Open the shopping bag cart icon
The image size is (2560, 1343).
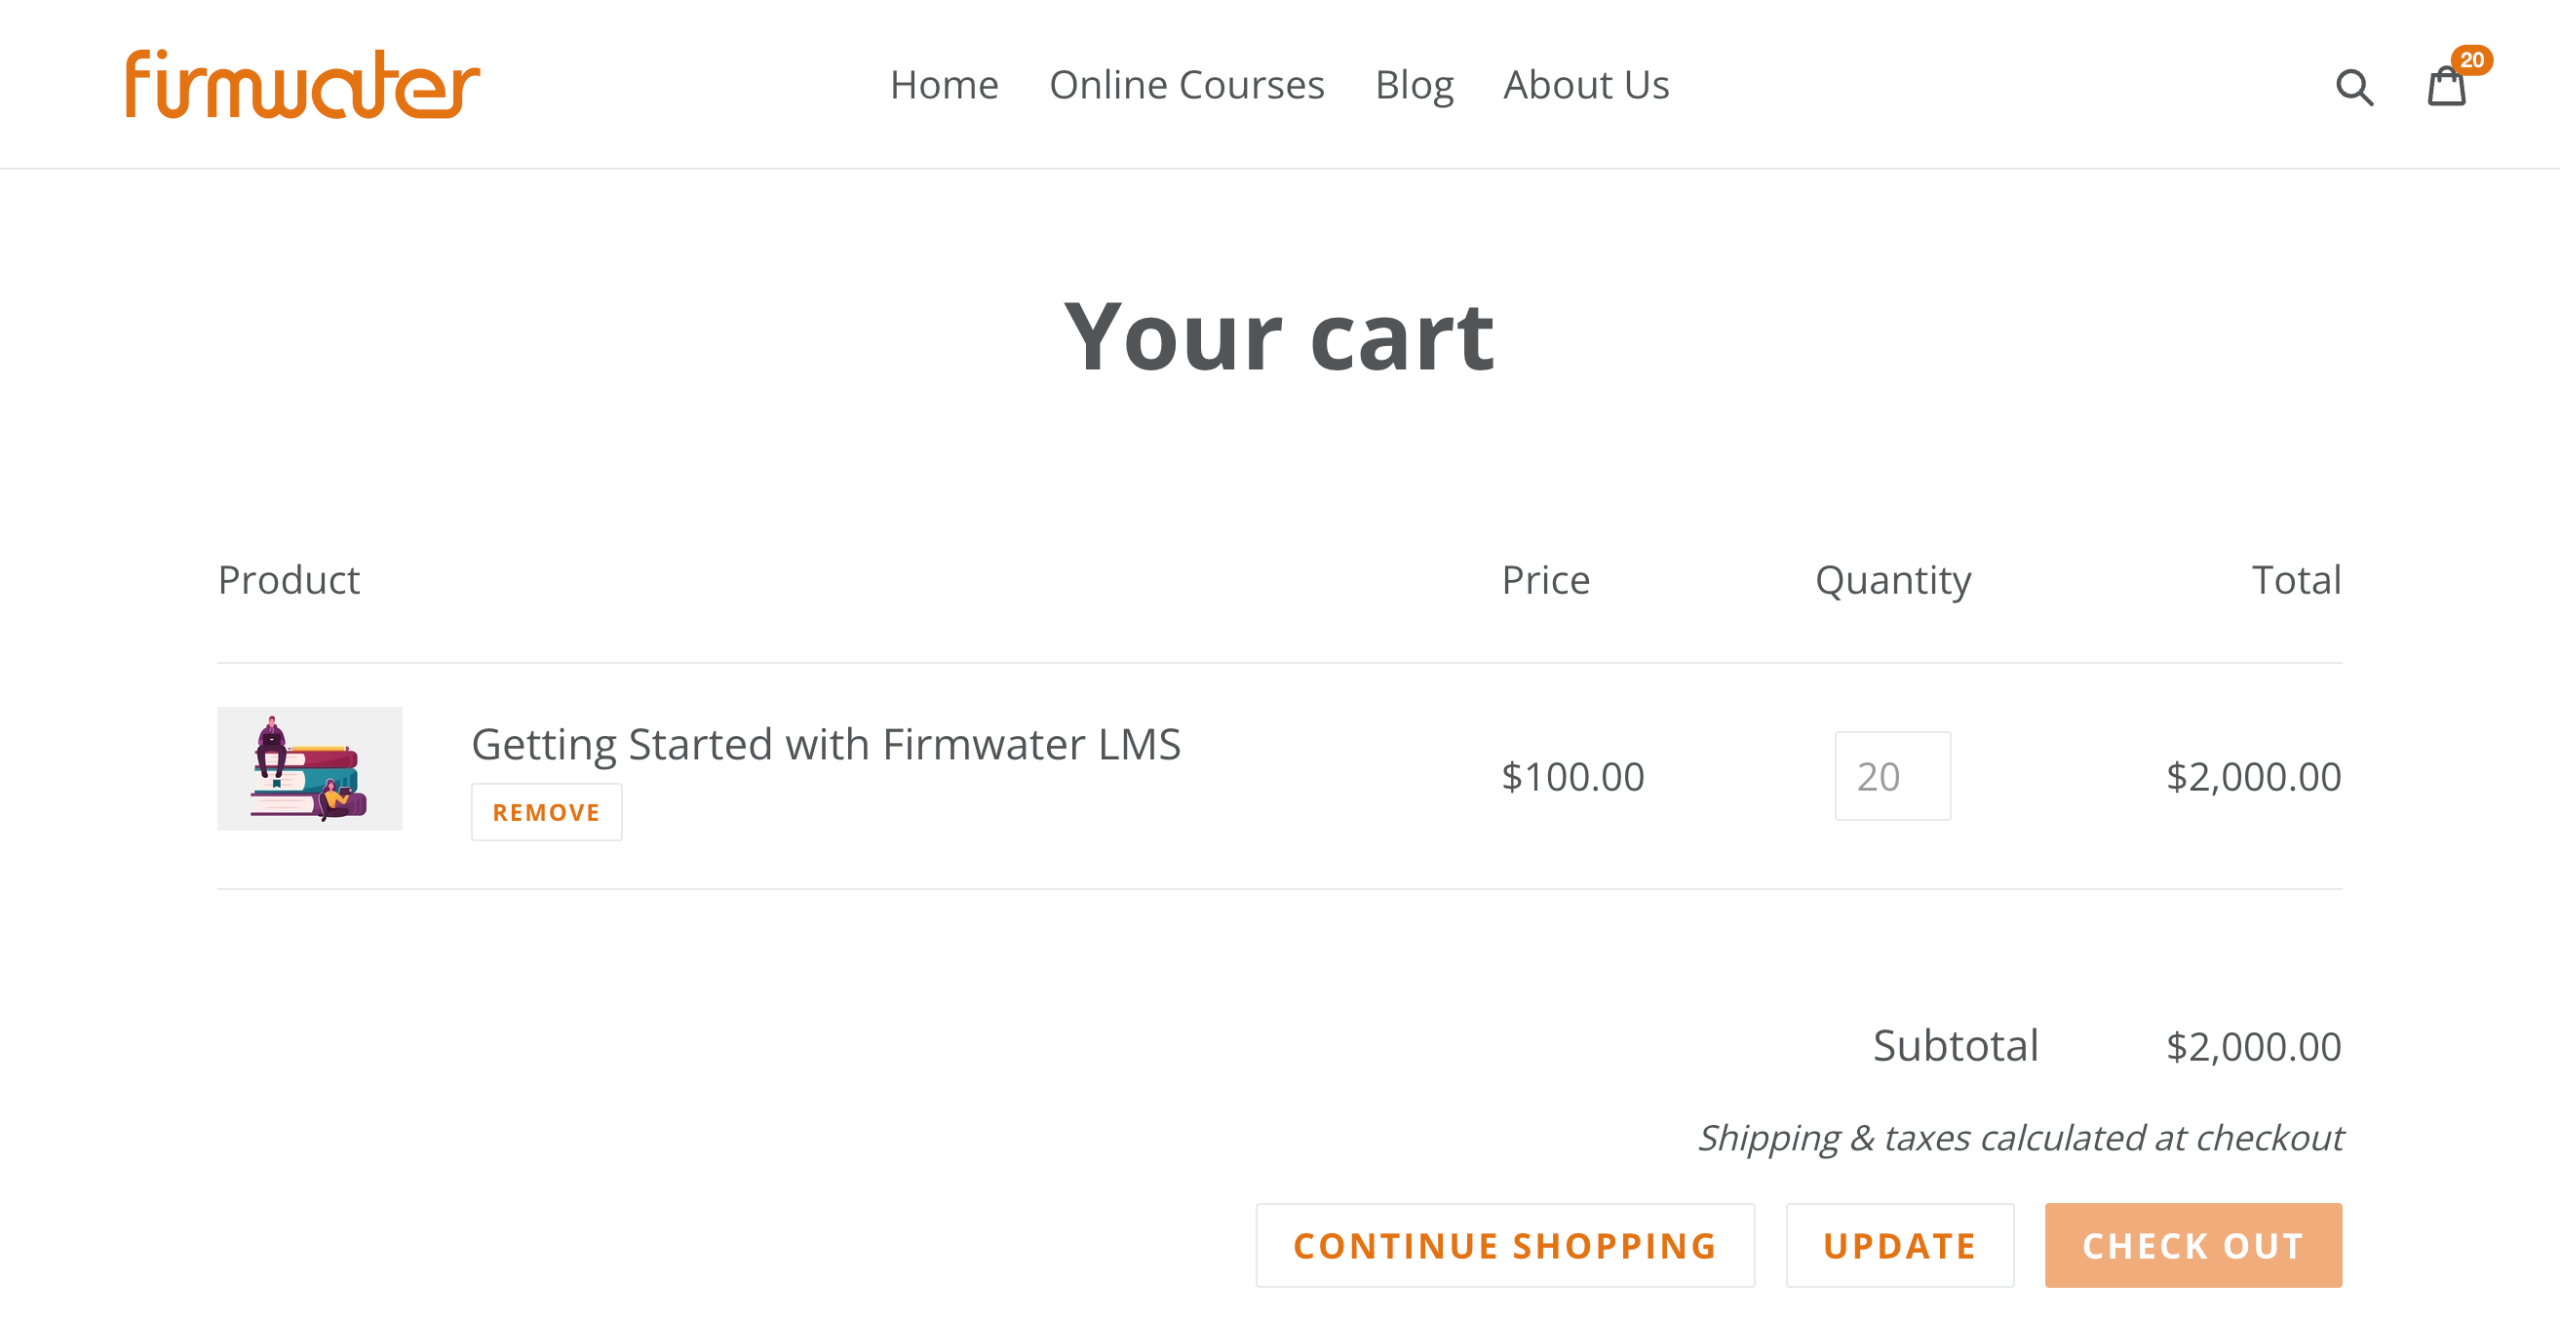tap(2446, 87)
